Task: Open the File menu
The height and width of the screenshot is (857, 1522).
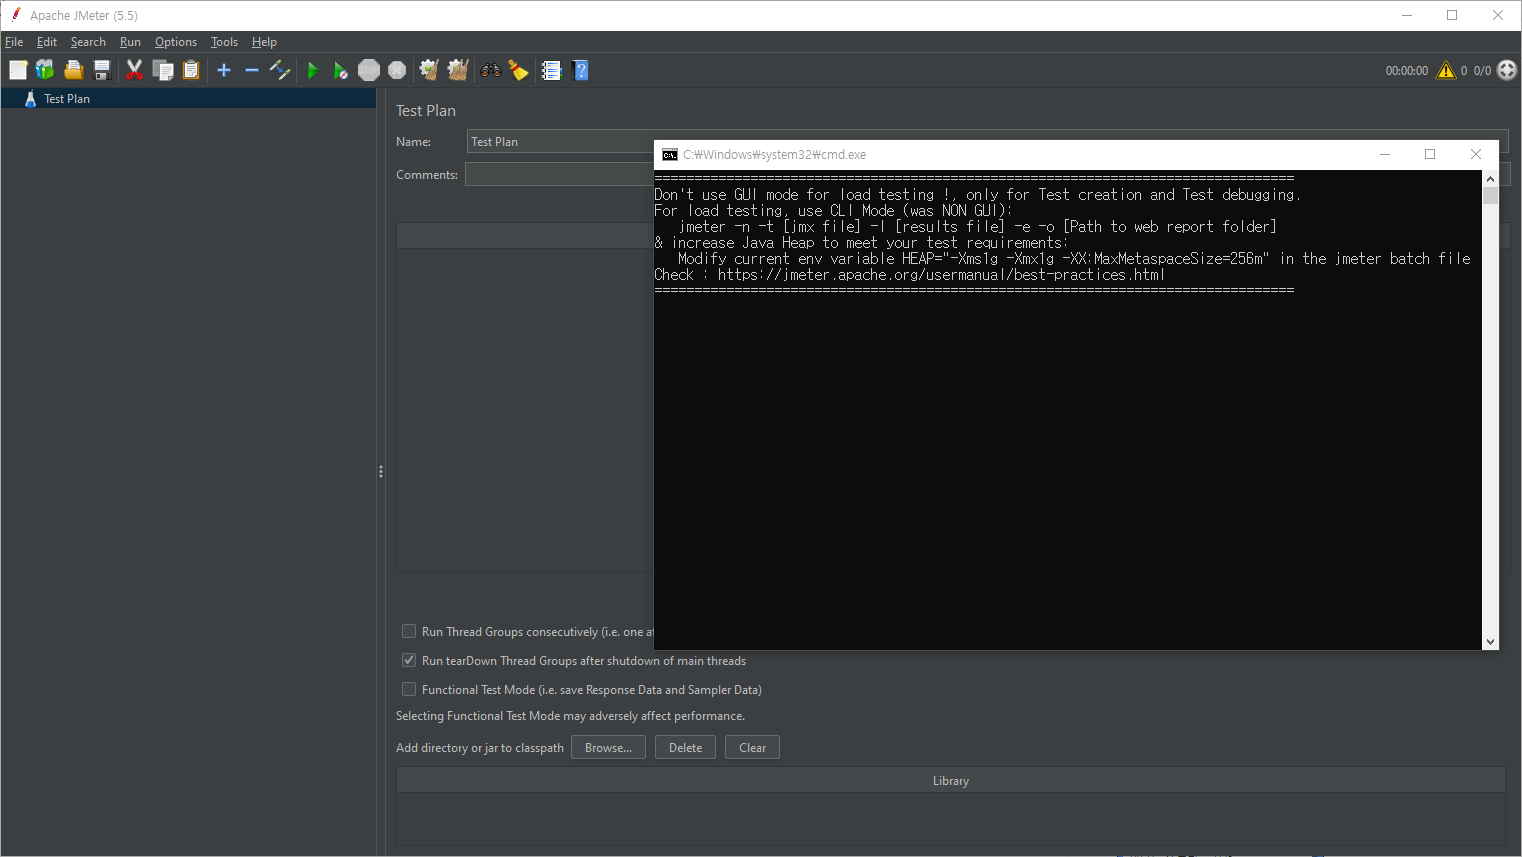Action: click(x=14, y=42)
